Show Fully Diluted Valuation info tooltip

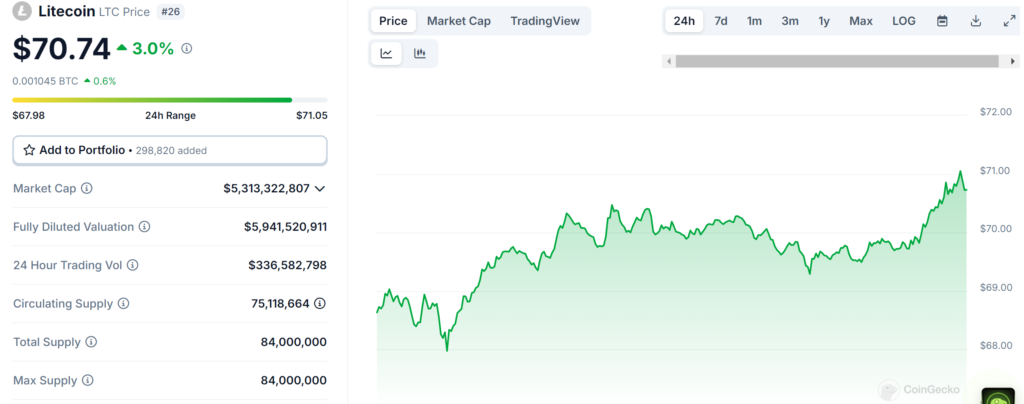[x=144, y=227]
